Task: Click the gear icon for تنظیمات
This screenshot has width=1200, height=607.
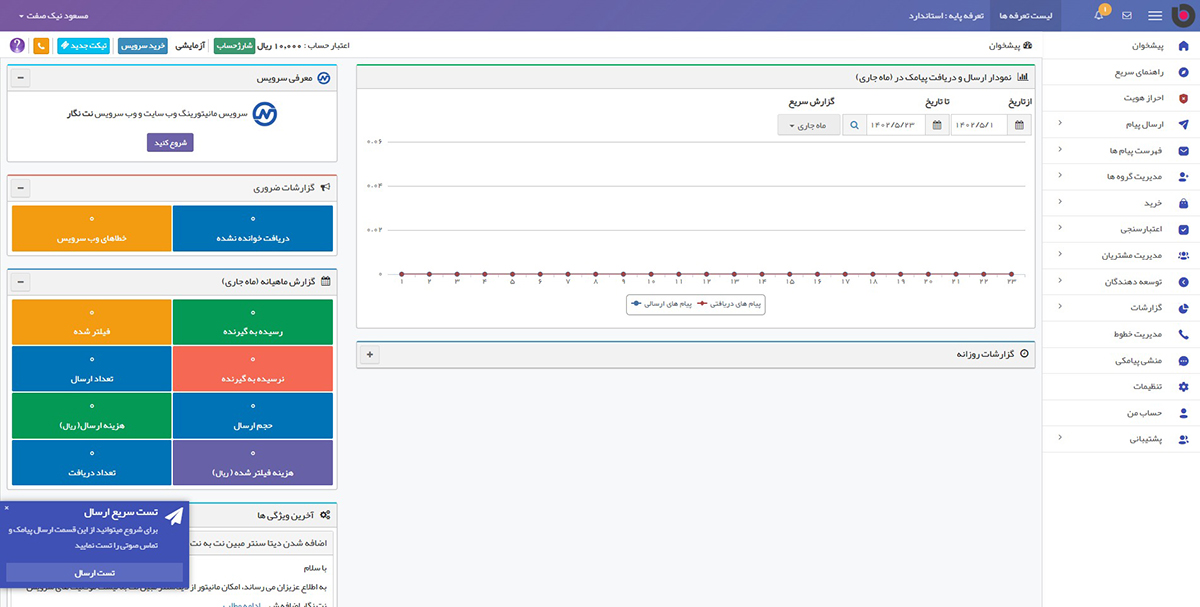Action: tap(1184, 386)
